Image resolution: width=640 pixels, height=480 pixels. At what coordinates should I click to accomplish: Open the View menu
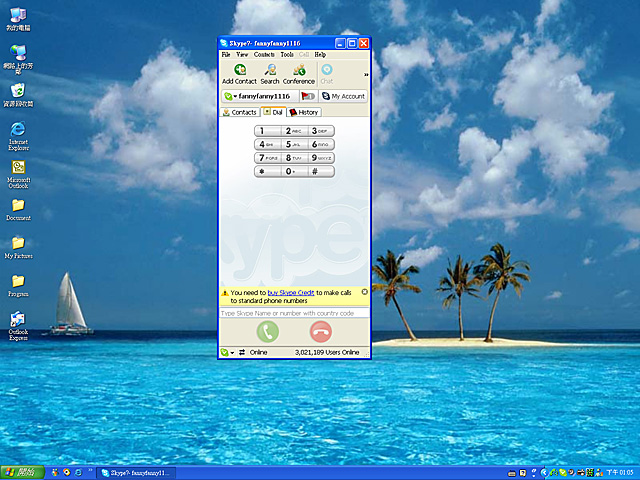click(x=242, y=55)
